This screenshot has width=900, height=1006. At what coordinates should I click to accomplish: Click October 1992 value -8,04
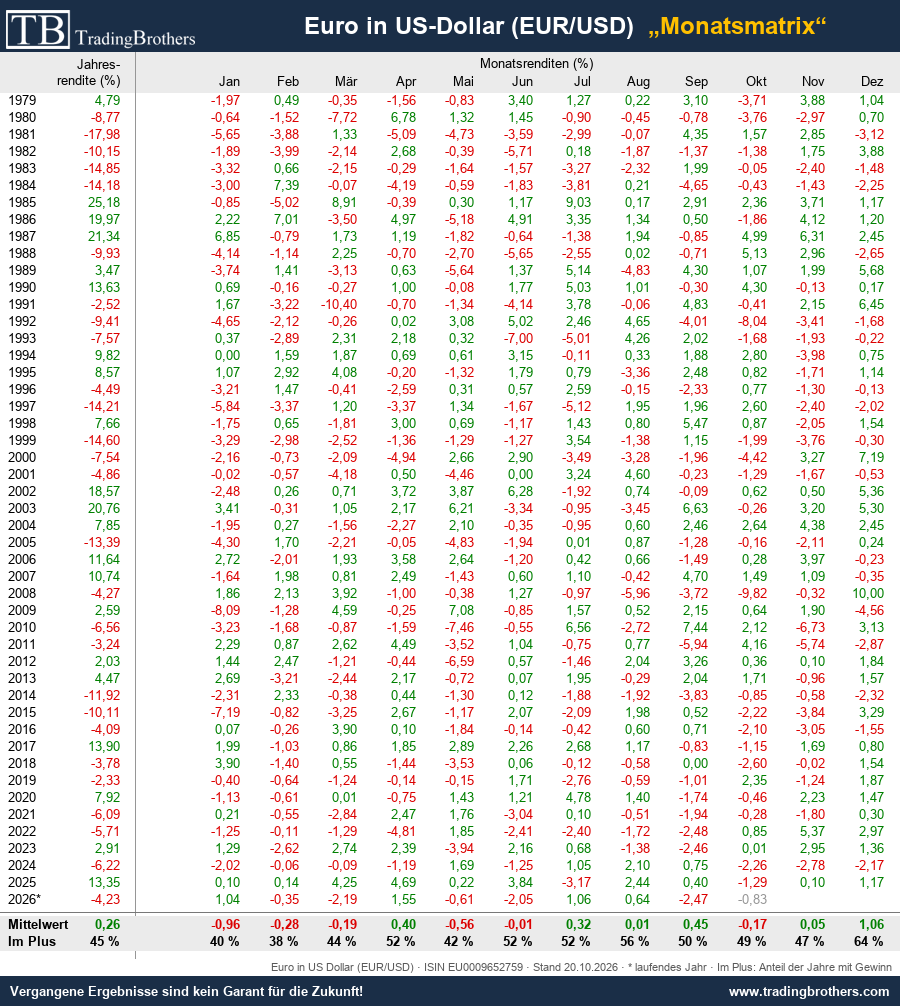[x=752, y=321]
